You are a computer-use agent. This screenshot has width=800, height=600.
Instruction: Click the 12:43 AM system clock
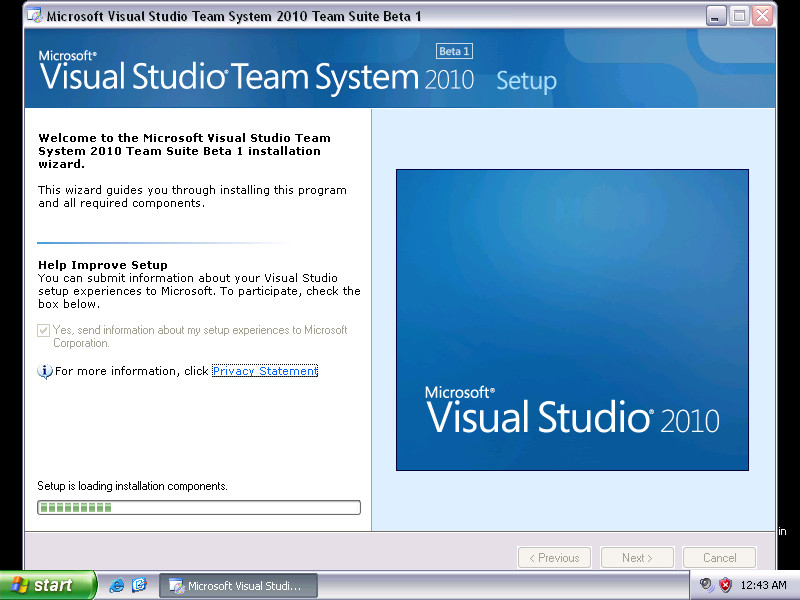763,585
